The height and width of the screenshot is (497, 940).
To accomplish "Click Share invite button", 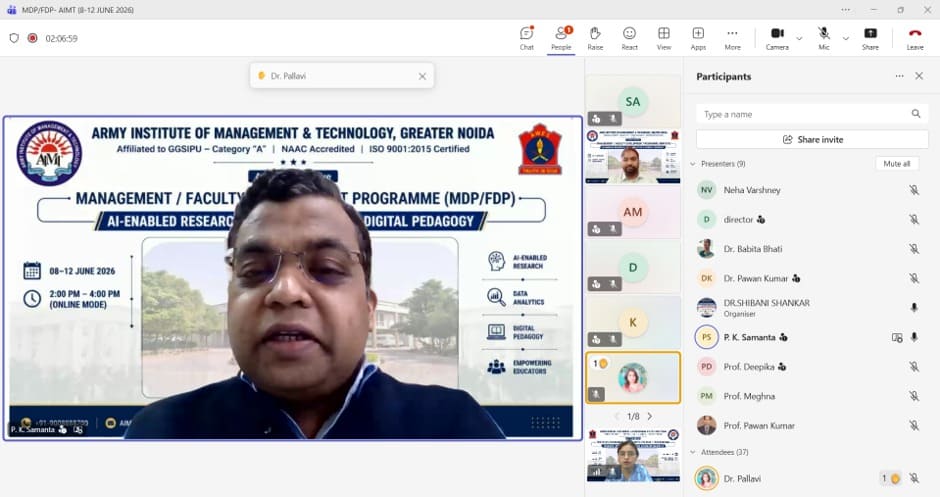I will pyautogui.click(x=812, y=139).
